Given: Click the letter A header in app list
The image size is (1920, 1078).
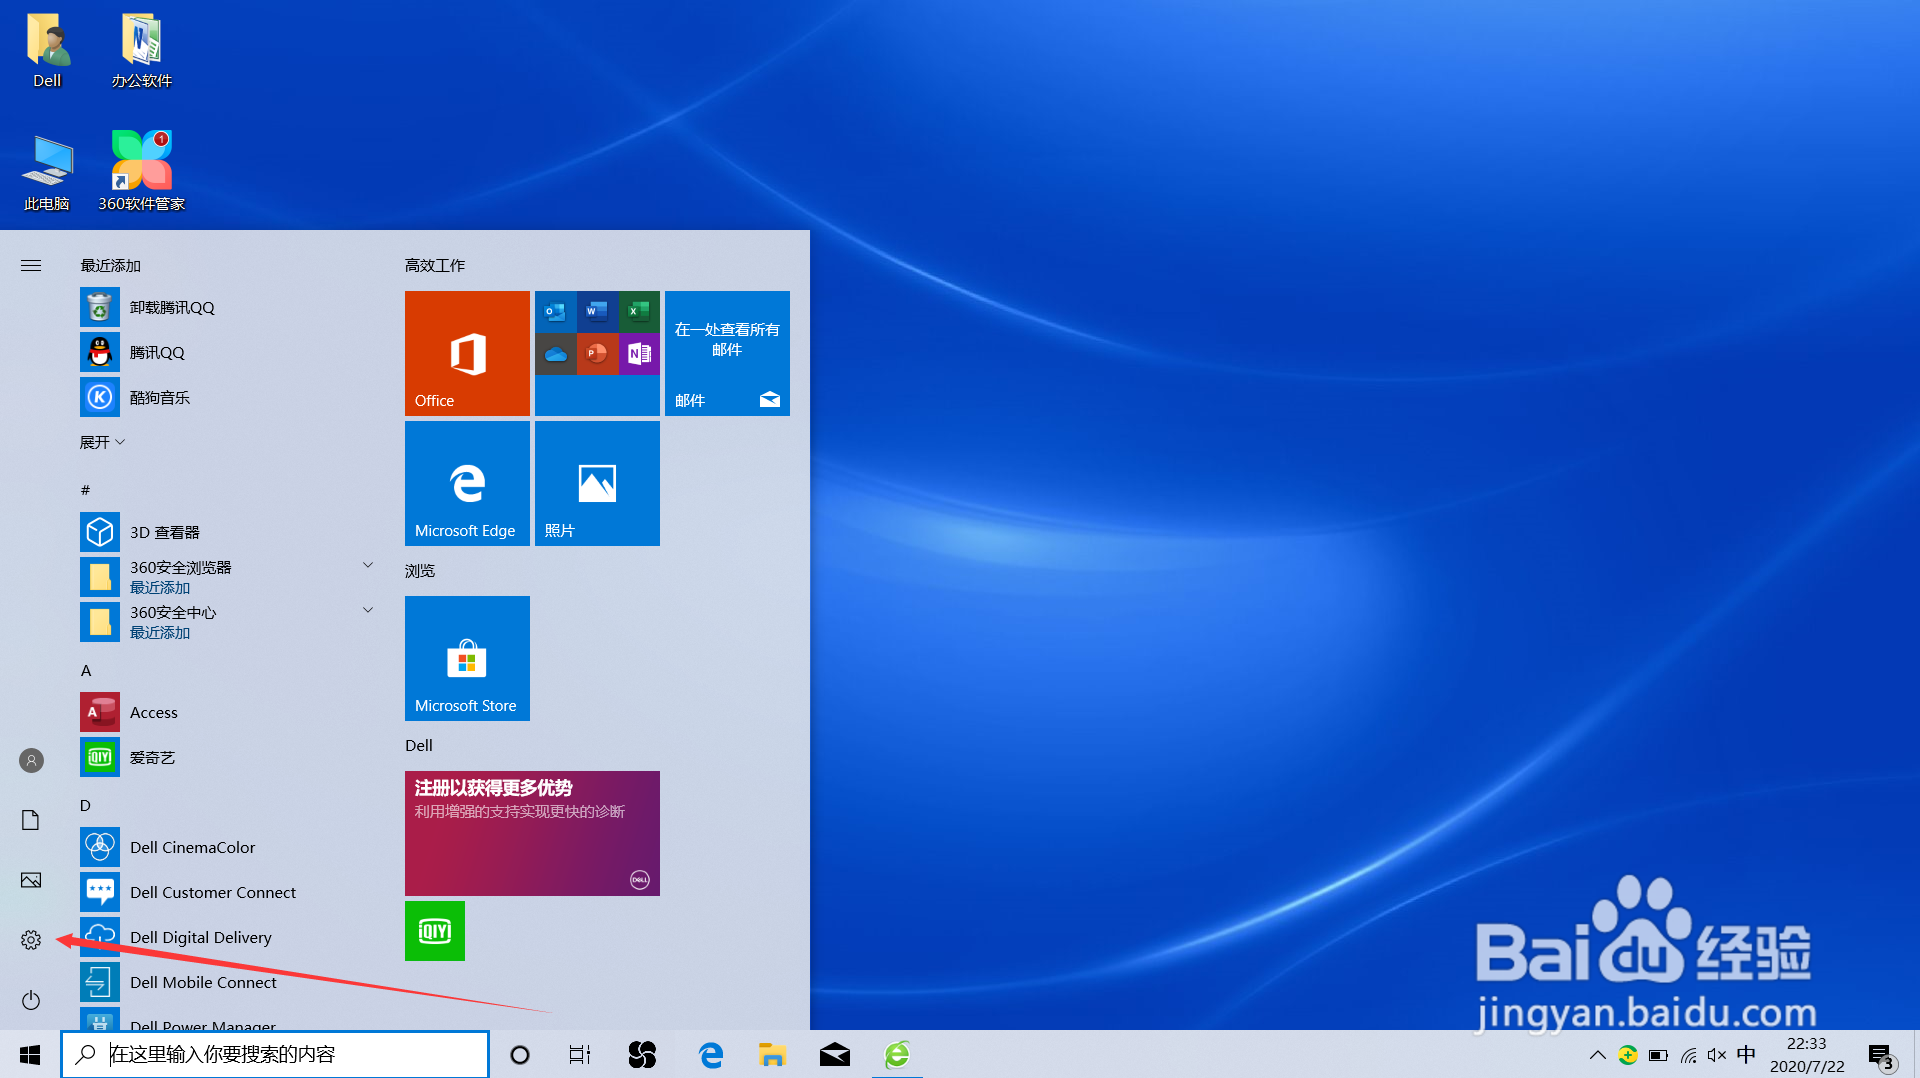Looking at the screenshot, I should [86, 670].
